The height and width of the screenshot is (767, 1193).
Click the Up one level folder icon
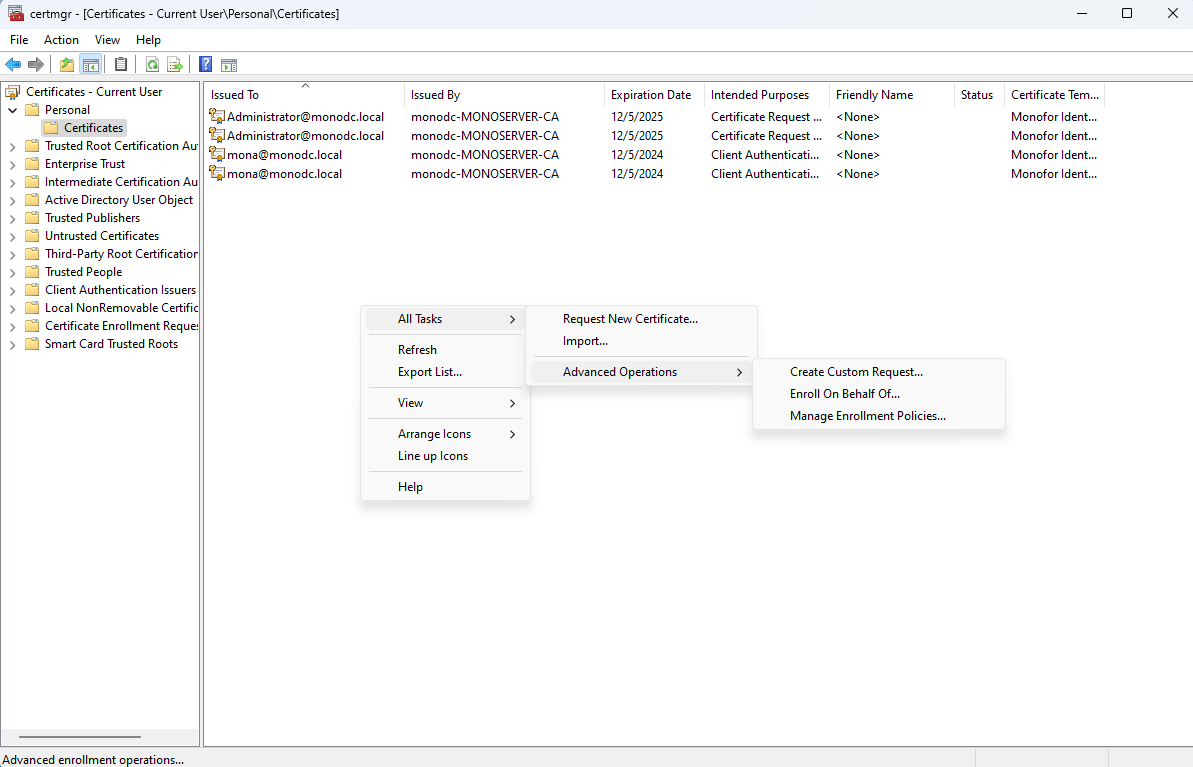point(67,65)
